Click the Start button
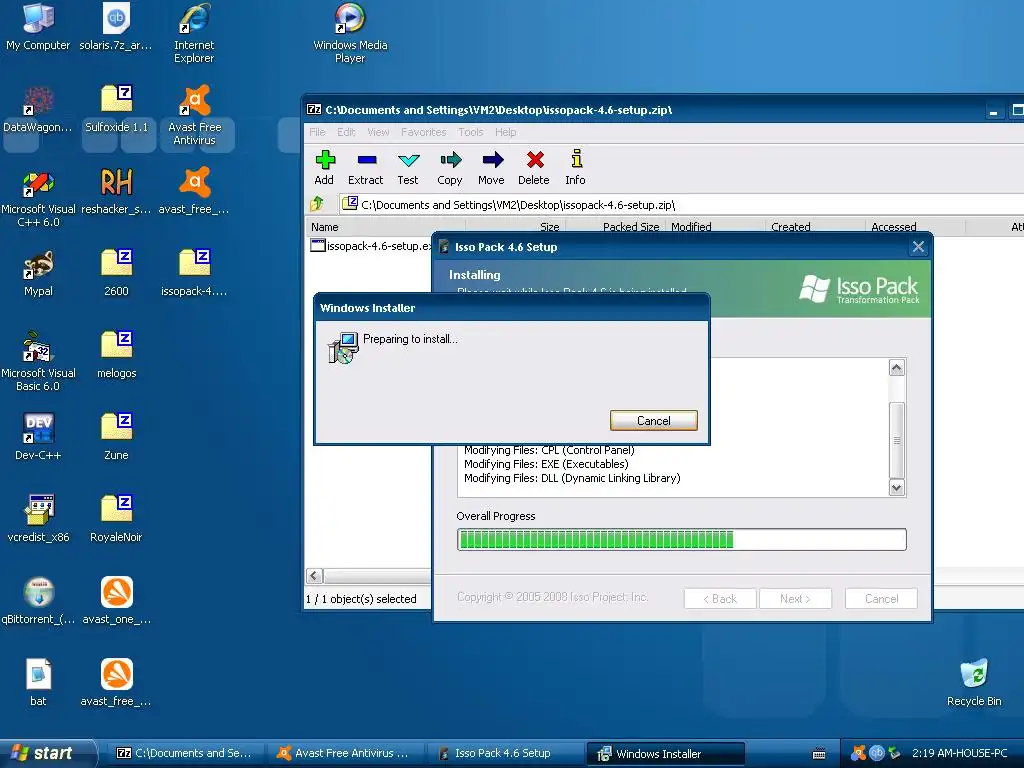The height and width of the screenshot is (768, 1024). pyautogui.click(x=47, y=753)
